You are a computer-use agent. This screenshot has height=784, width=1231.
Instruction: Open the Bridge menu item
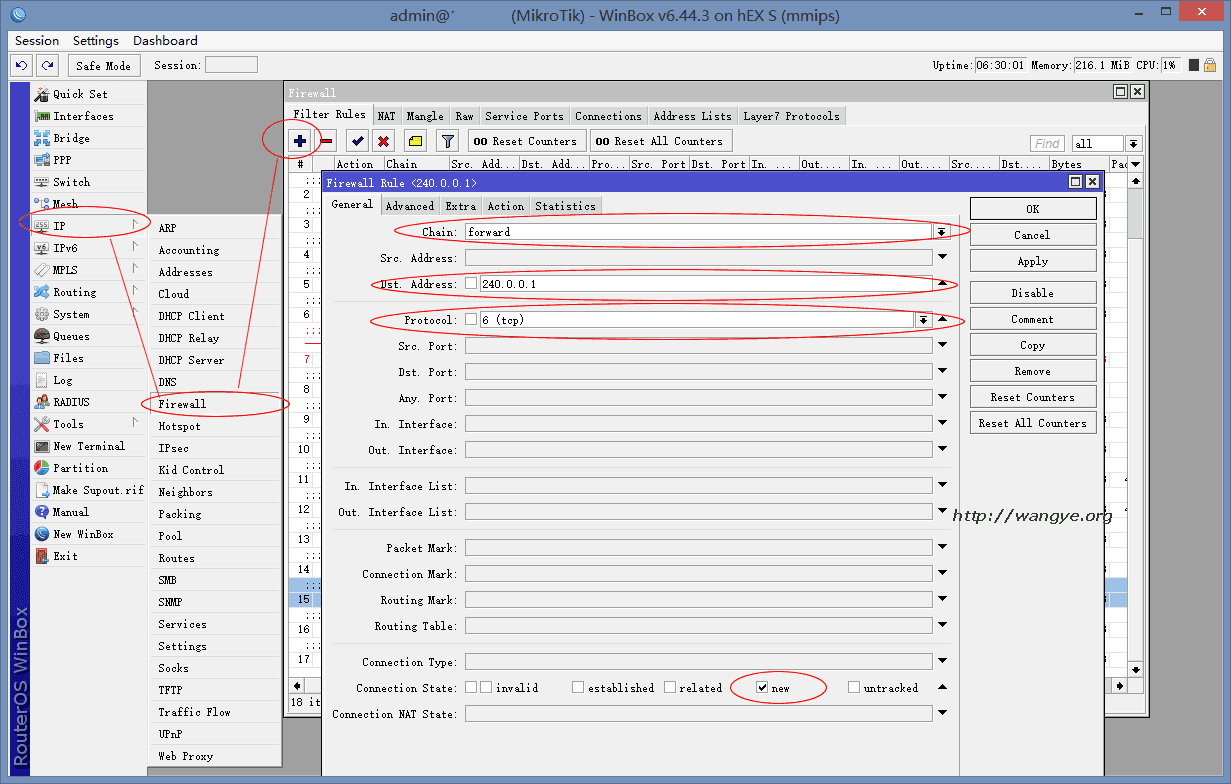71,138
